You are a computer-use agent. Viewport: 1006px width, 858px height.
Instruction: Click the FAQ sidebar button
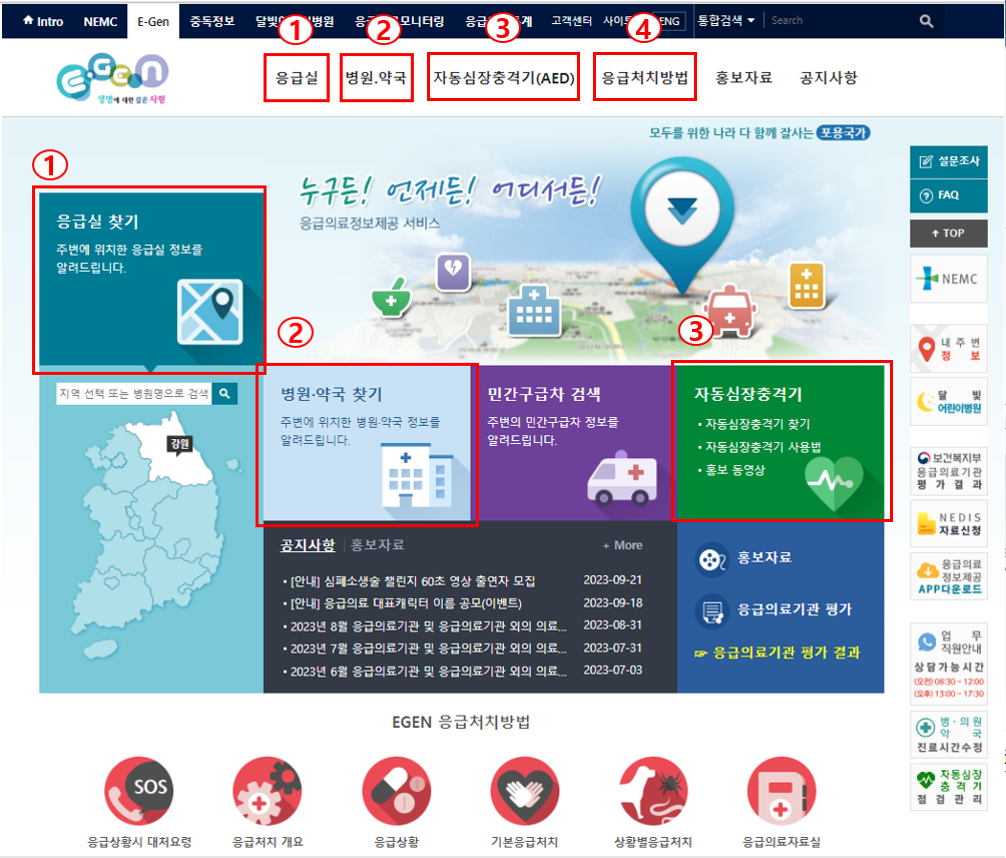pos(949,195)
